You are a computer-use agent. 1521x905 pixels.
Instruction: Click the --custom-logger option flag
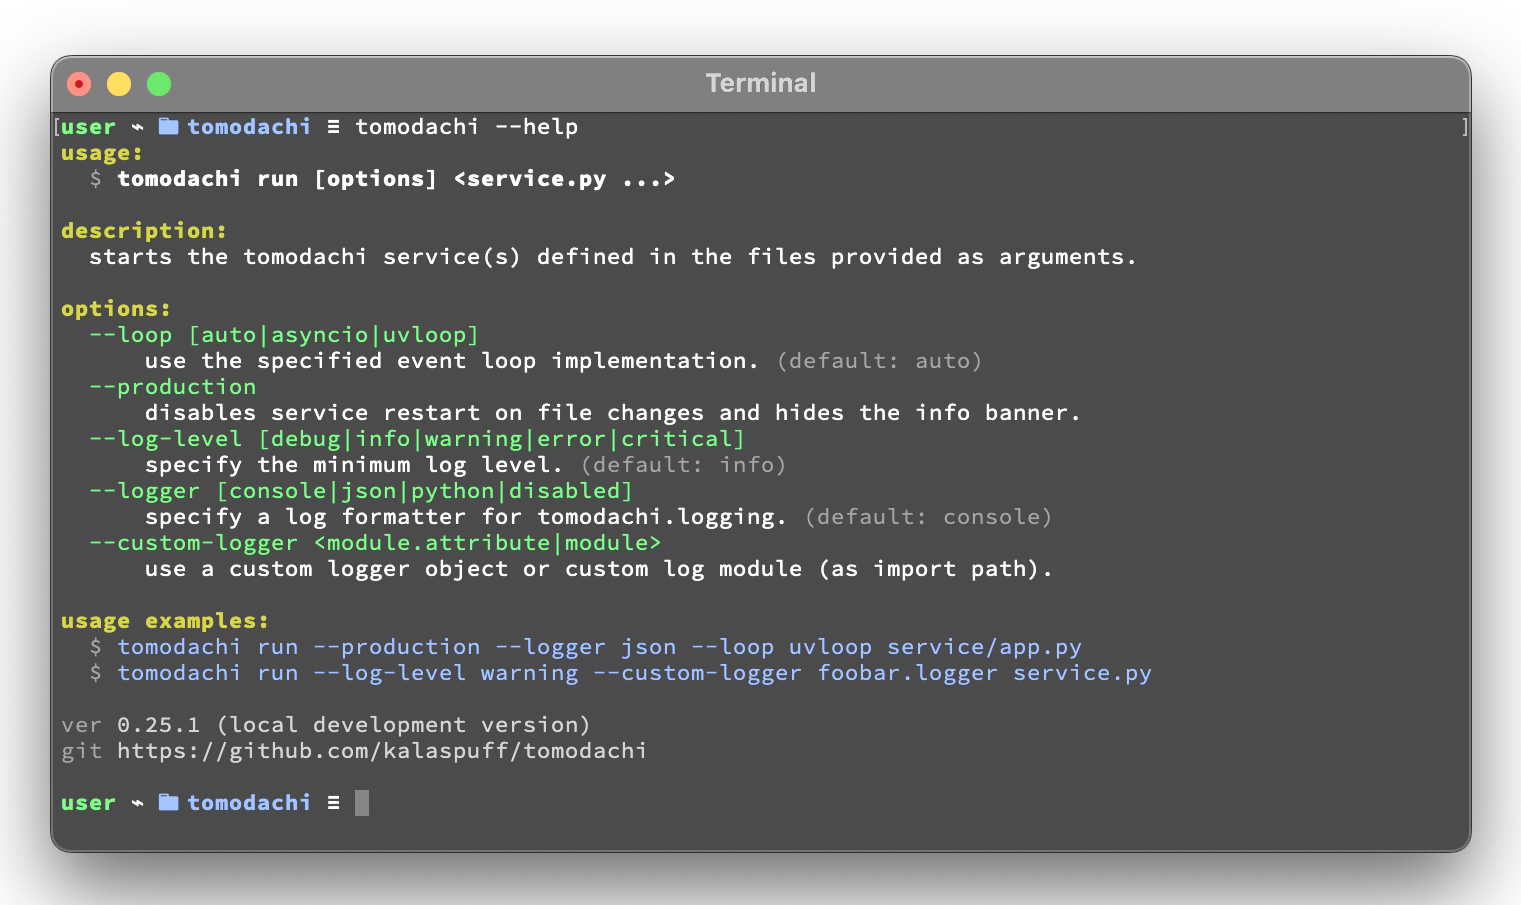pyautogui.click(x=193, y=542)
